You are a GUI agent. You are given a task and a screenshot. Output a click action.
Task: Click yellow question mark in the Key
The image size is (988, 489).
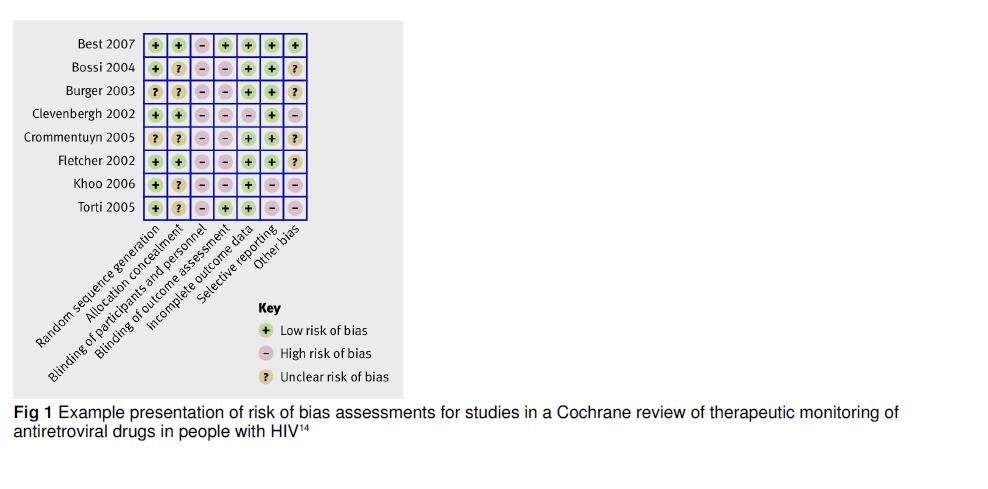[266, 377]
